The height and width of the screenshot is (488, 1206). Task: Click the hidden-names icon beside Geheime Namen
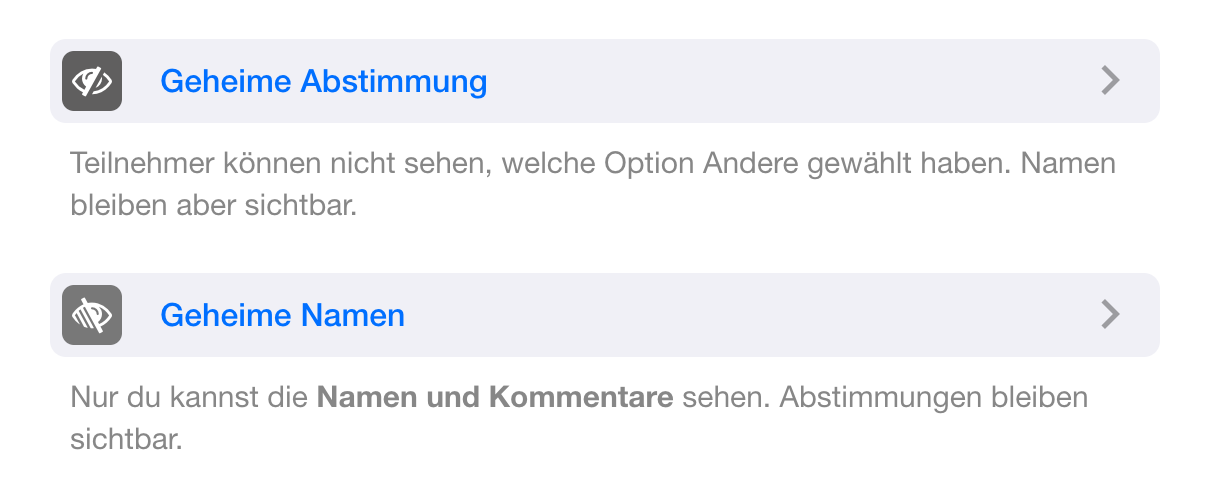pos(91,315)
